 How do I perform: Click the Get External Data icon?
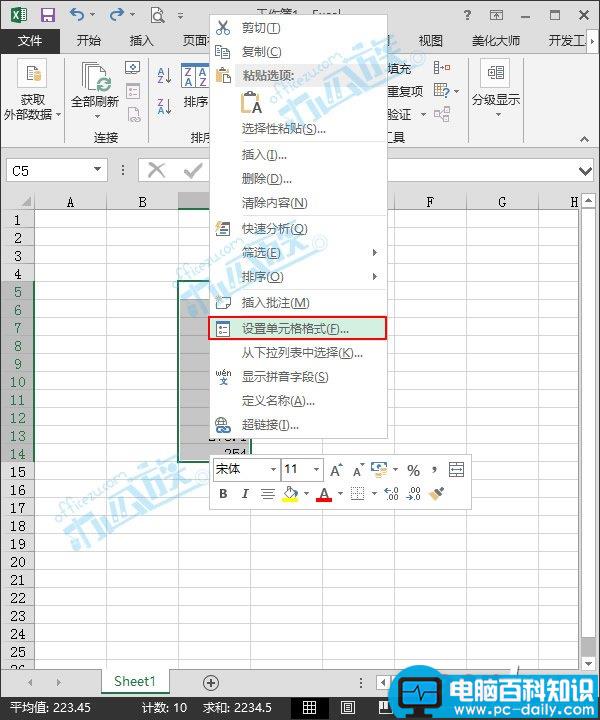[32, 73]
